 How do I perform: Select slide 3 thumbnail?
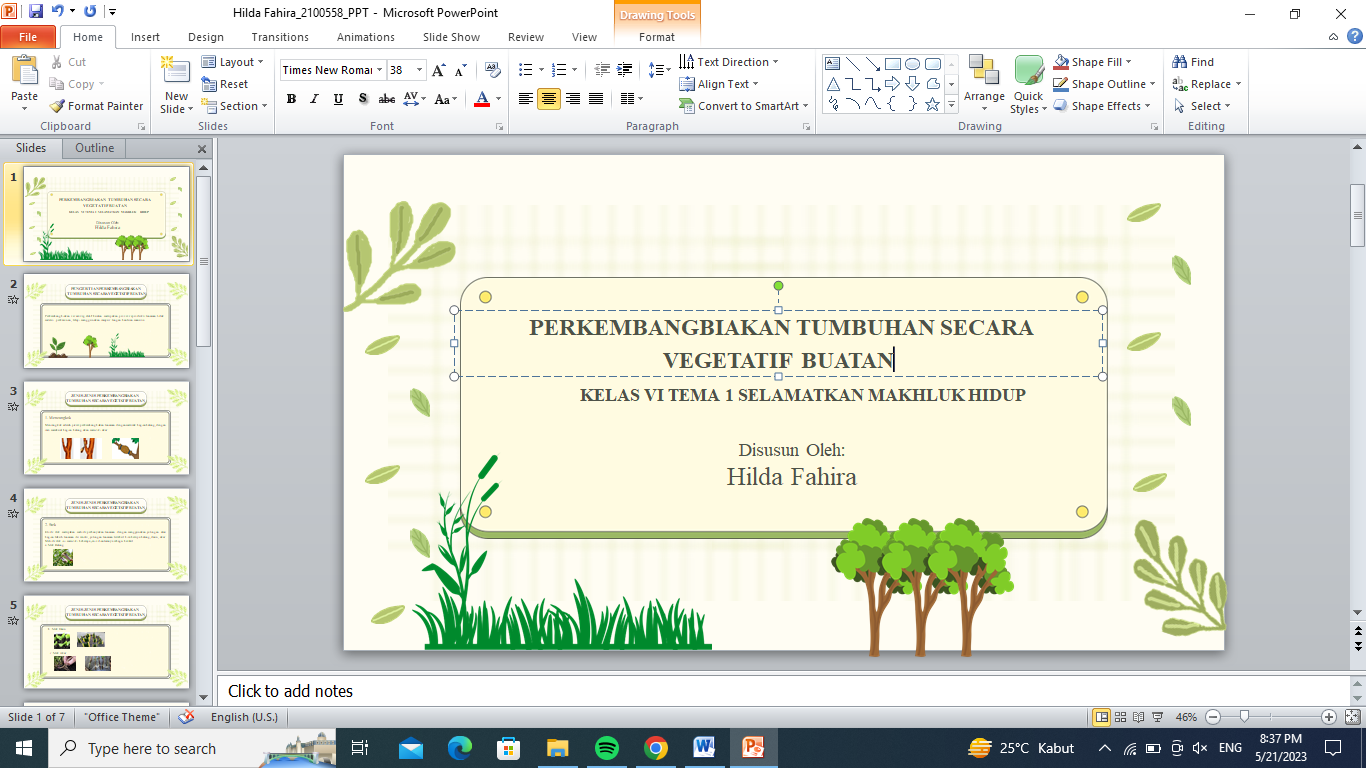(x=106, y=428)
